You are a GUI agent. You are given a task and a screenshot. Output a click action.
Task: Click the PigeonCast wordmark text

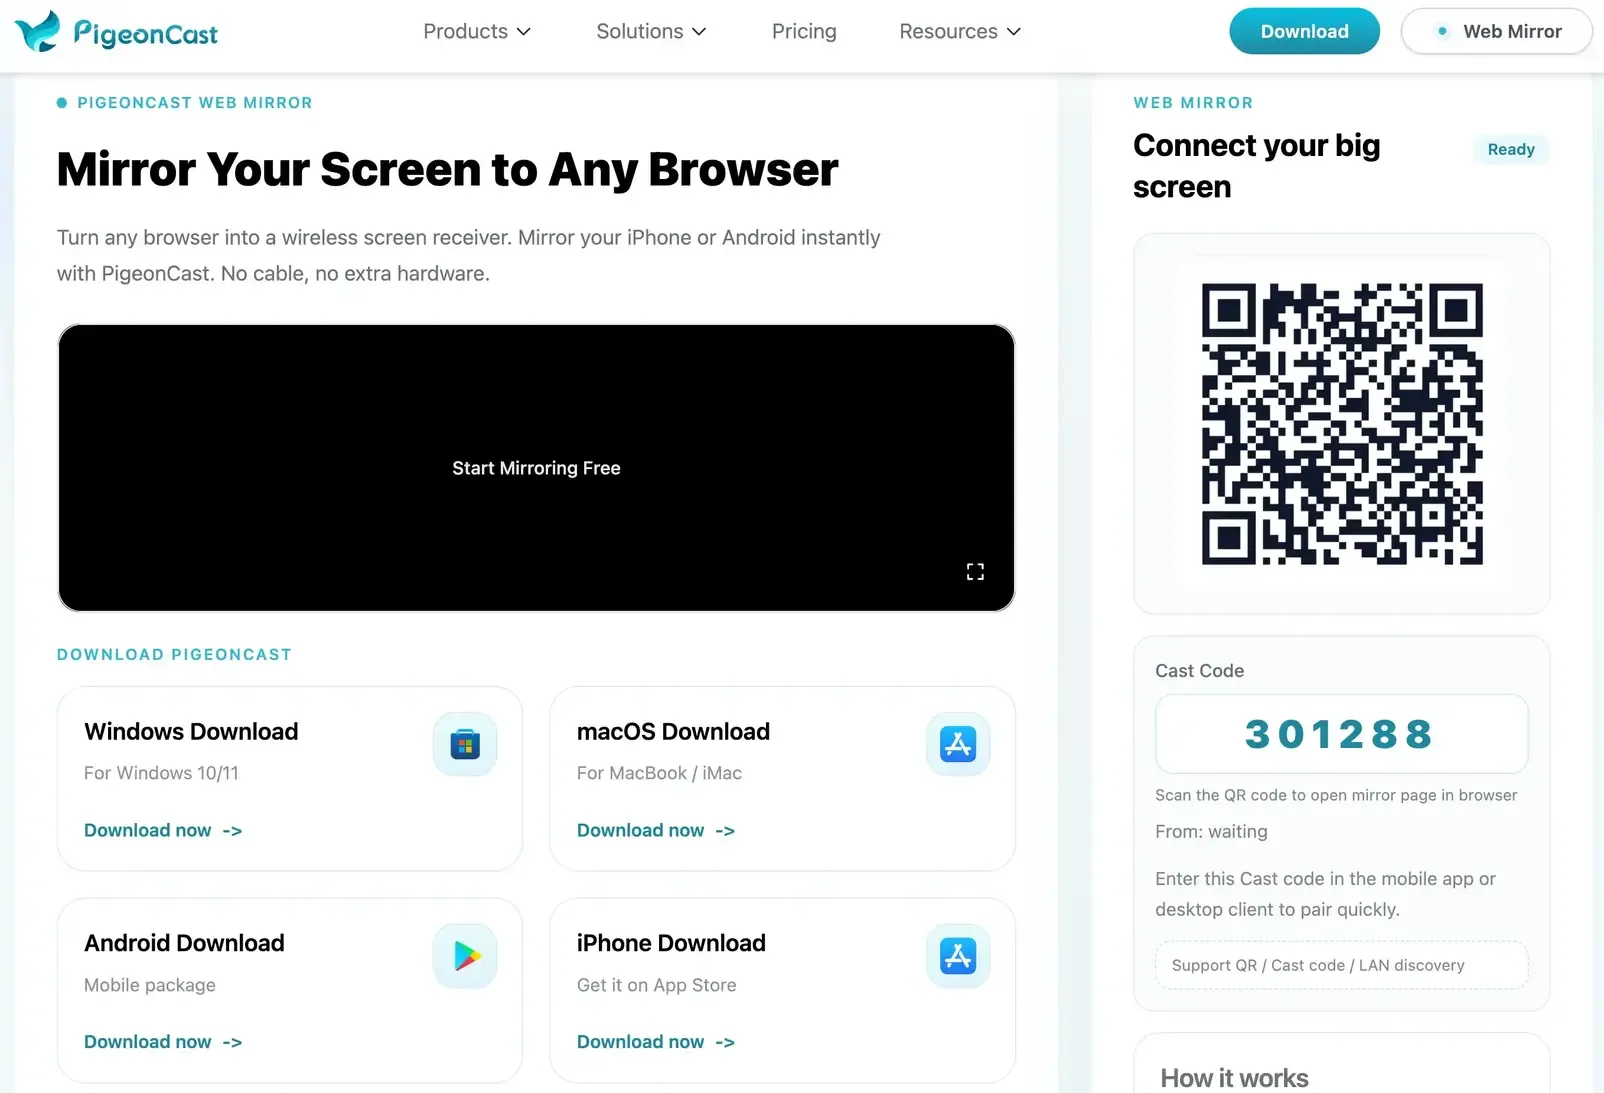146,34
